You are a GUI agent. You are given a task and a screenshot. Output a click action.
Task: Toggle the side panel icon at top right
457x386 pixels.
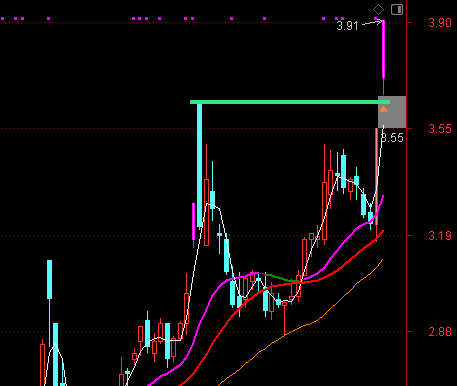pos(397,9)
